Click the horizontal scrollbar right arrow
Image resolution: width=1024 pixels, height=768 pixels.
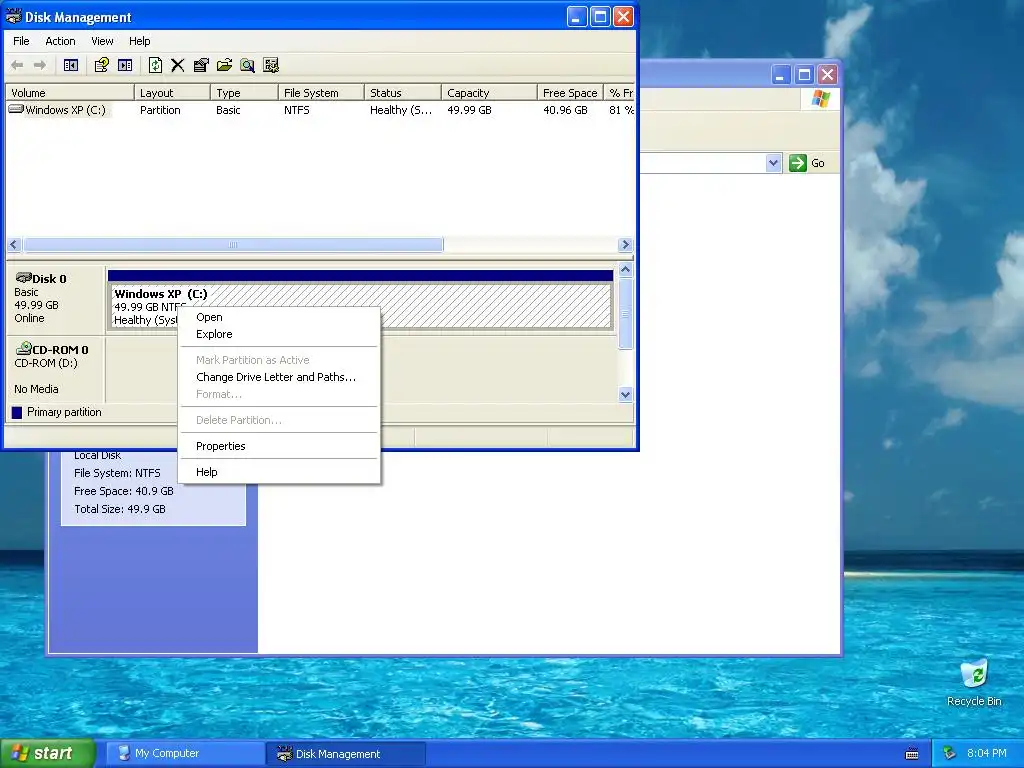click(625, 245)
